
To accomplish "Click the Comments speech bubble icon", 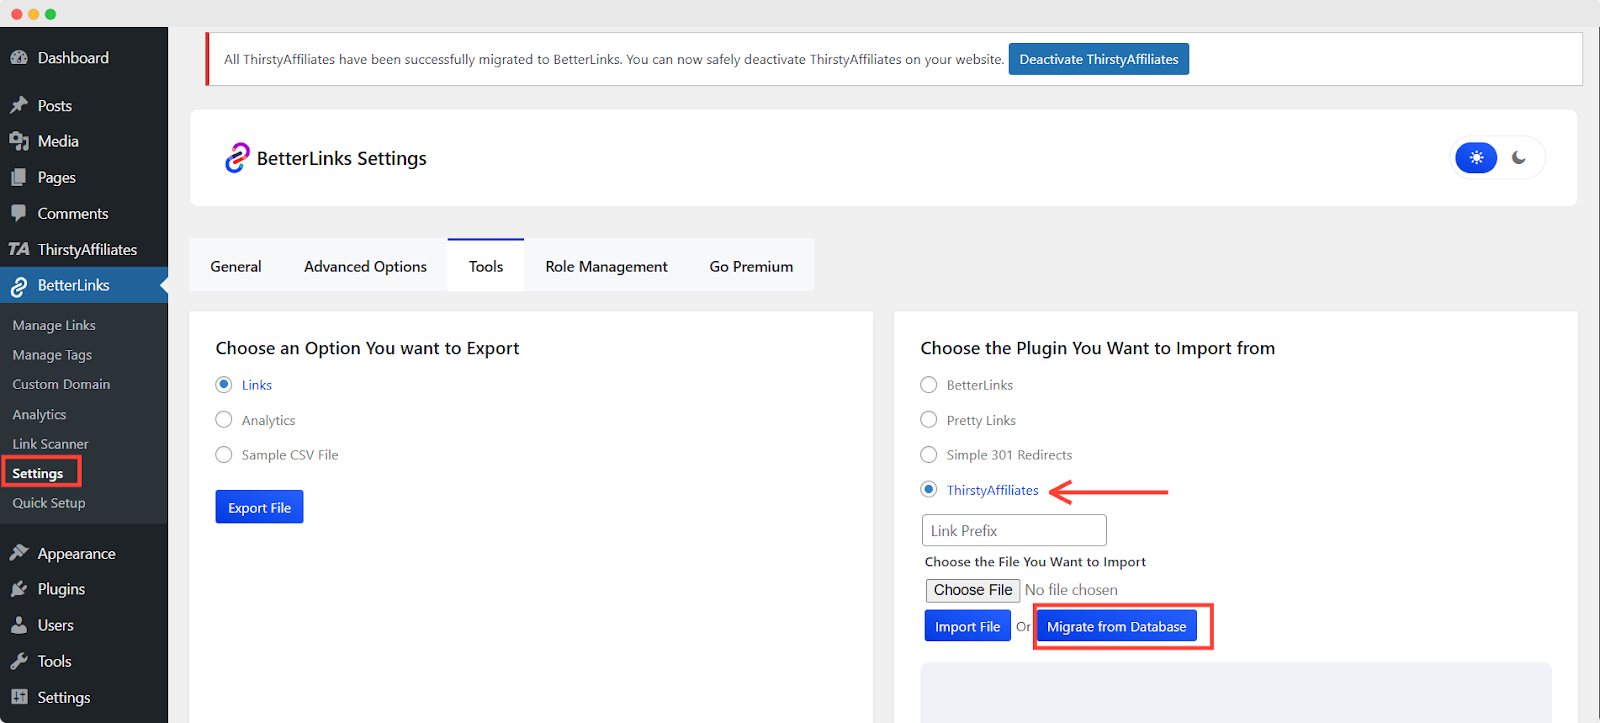I will pos(19,213).
